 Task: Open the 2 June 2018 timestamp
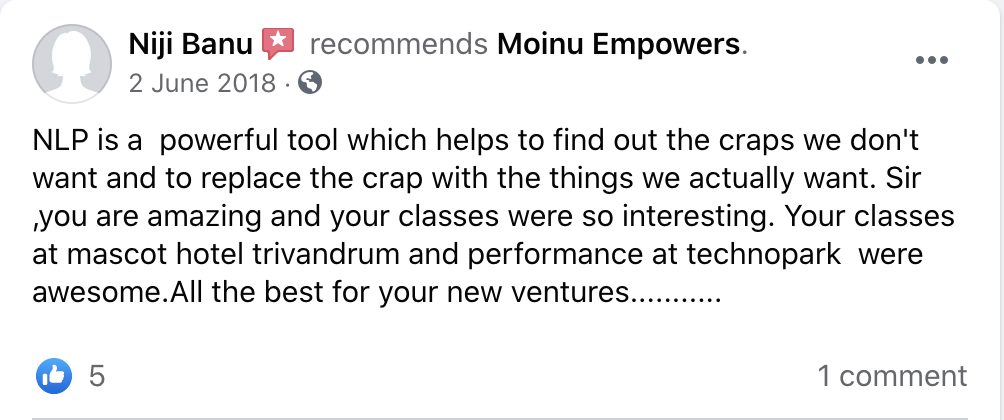(202, 83)
